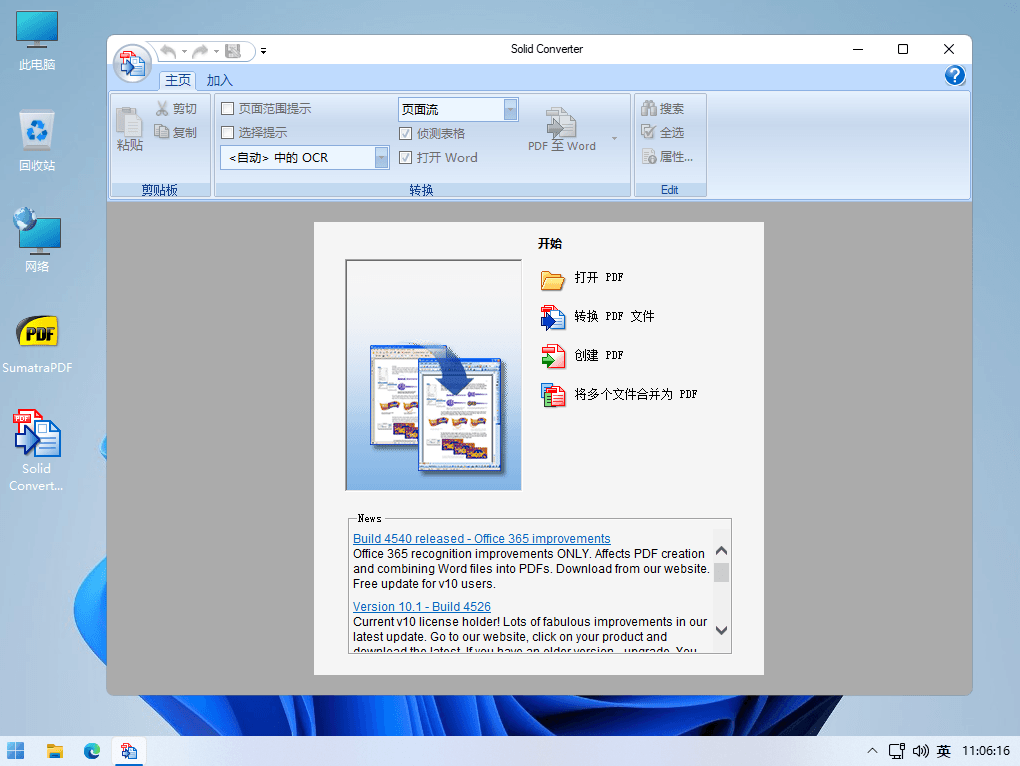This screenshot has width=1020, height=766.
Task: Click the News scrollbar up arrow
Action: click(721, 551)
